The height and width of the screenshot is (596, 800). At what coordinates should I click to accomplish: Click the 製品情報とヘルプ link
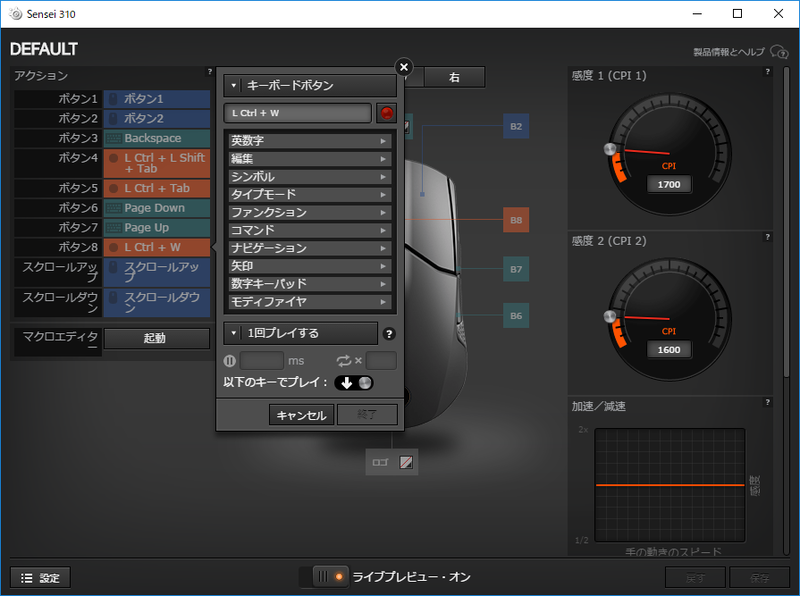[x=729, y=52]
